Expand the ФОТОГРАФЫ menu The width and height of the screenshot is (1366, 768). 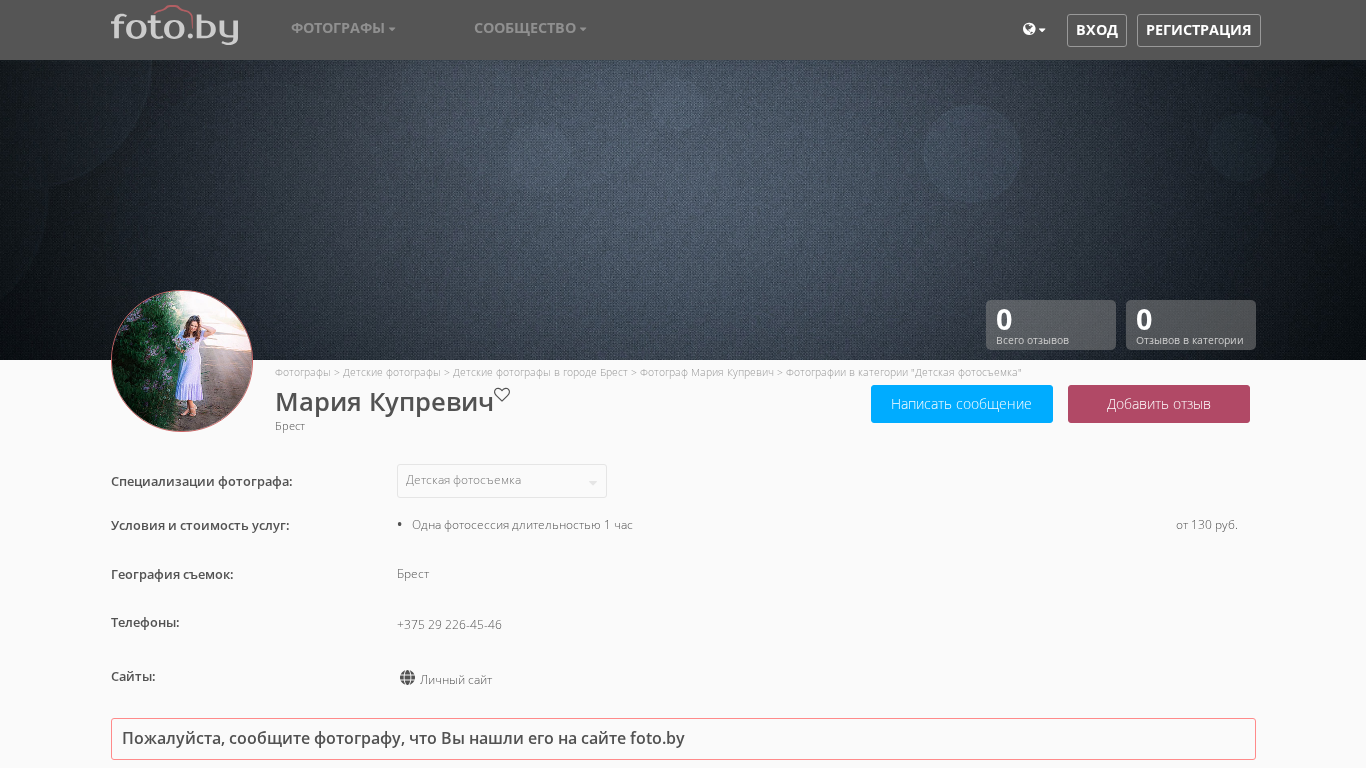pos(343,28)
